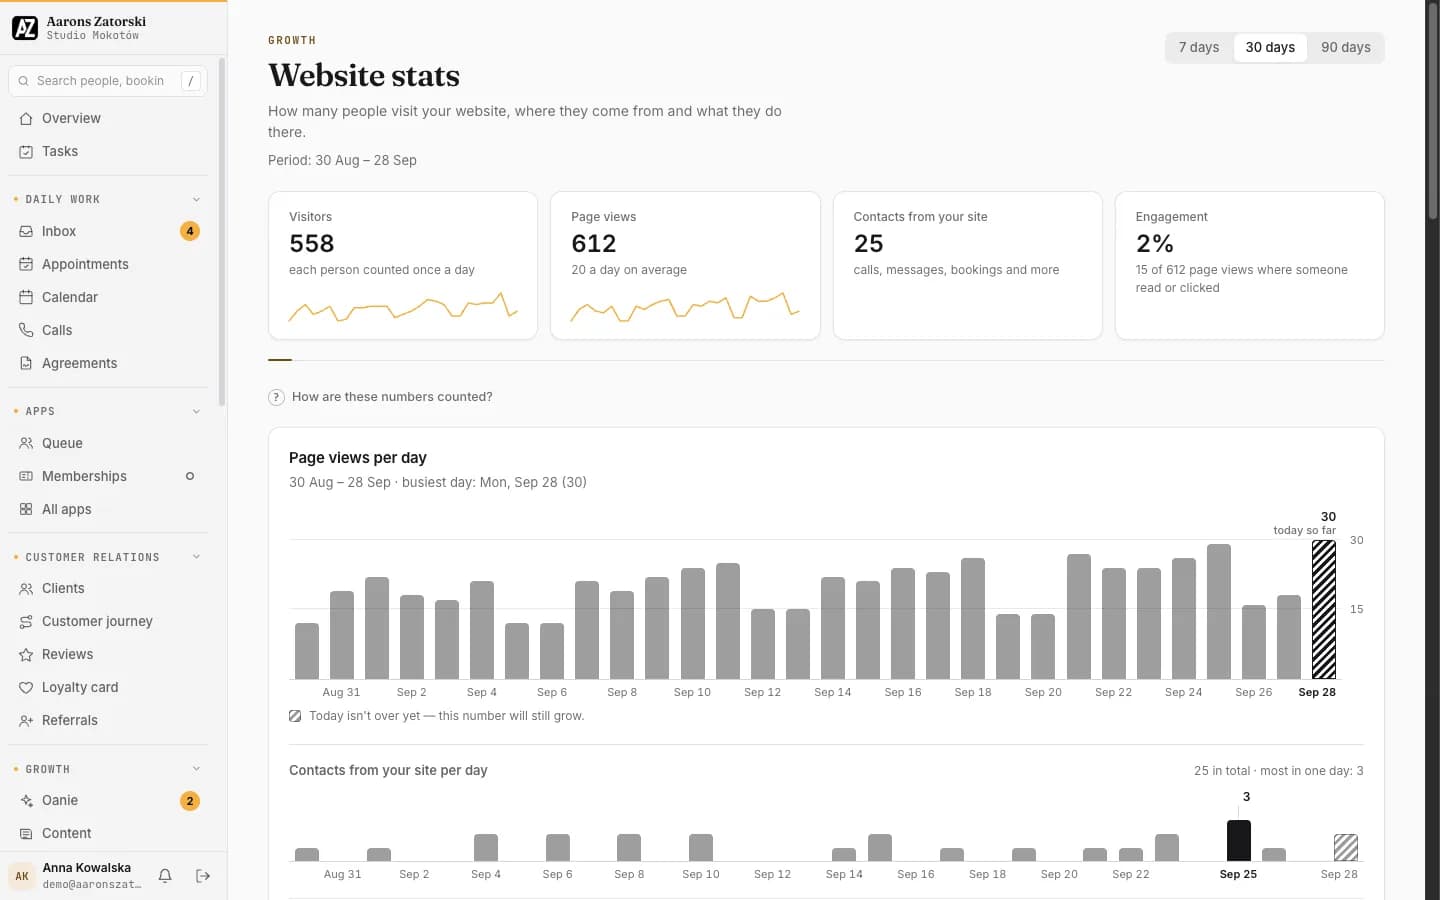Click the Inbox tray icon
The height and width of the screenshot is (900, 1440).
[x=26, y=231]
